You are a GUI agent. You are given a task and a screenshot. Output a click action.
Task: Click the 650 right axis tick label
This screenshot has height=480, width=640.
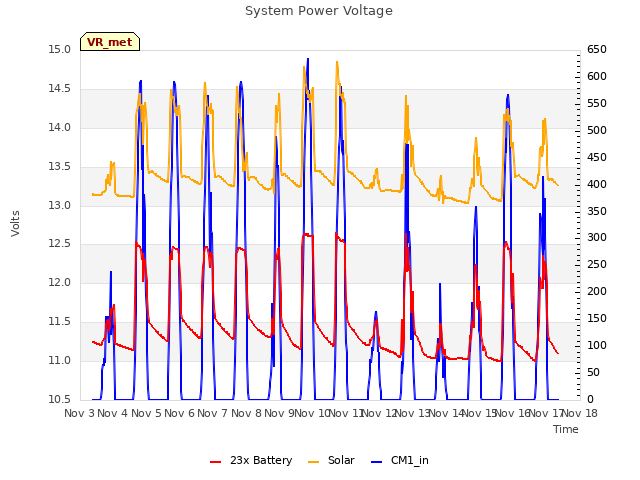(x=597, y=50)
